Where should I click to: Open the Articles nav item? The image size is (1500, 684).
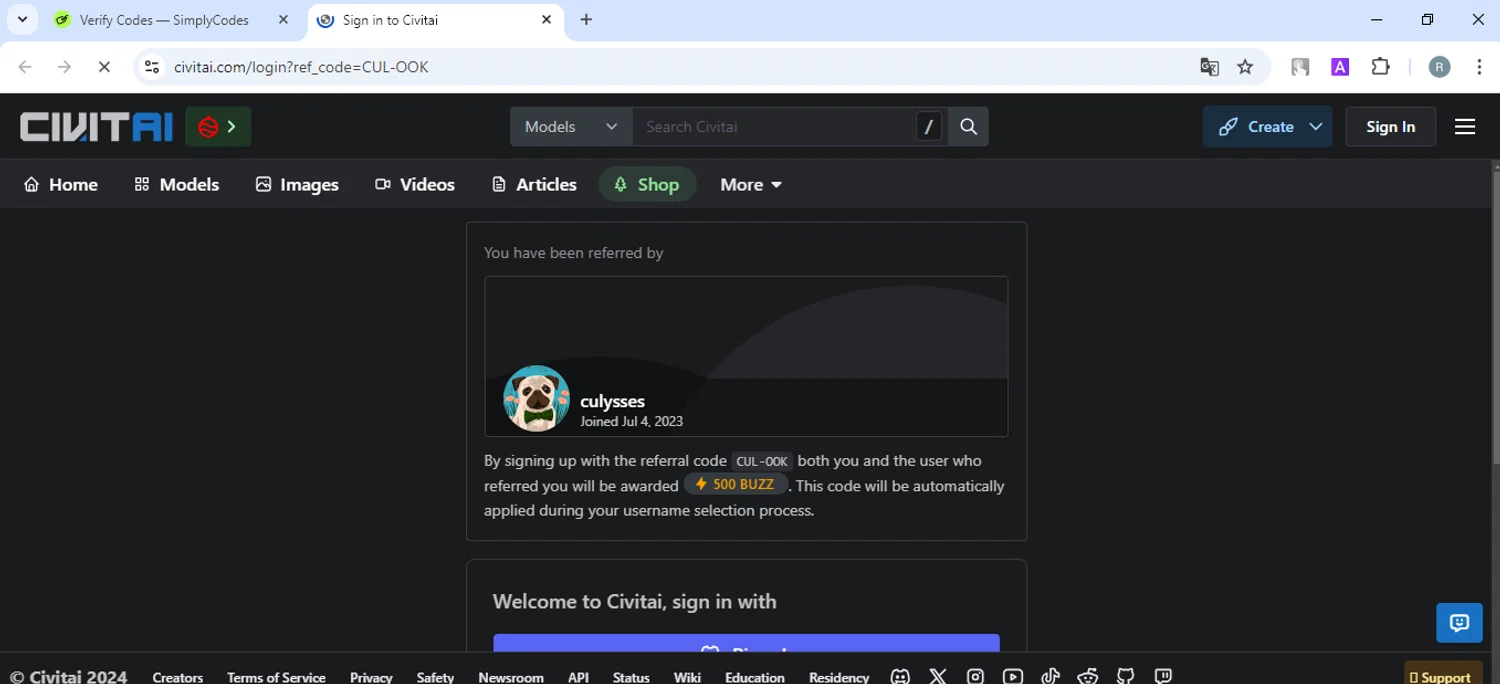point(534,185)
